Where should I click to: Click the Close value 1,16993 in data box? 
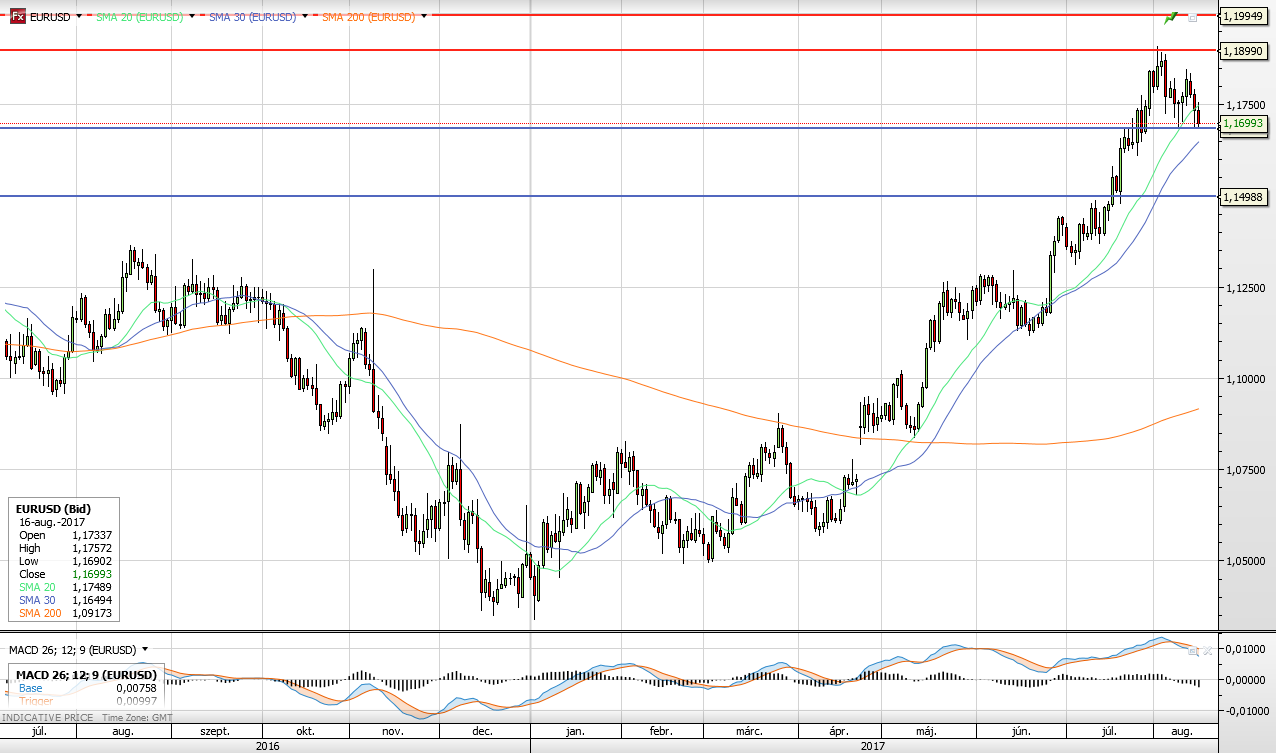tap(90, 574)
